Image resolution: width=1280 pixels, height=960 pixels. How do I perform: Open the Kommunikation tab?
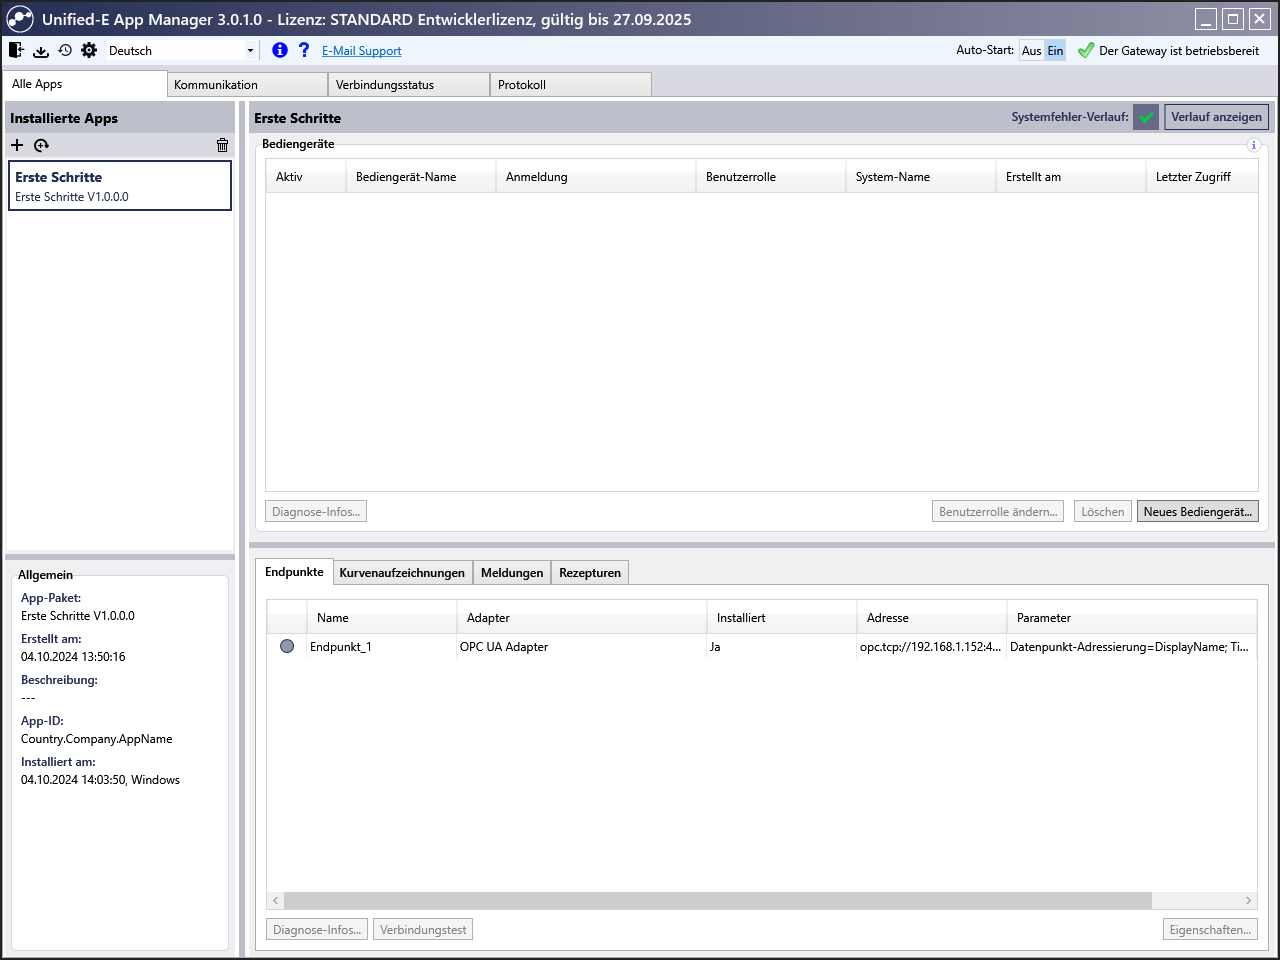tap(247, 85)
